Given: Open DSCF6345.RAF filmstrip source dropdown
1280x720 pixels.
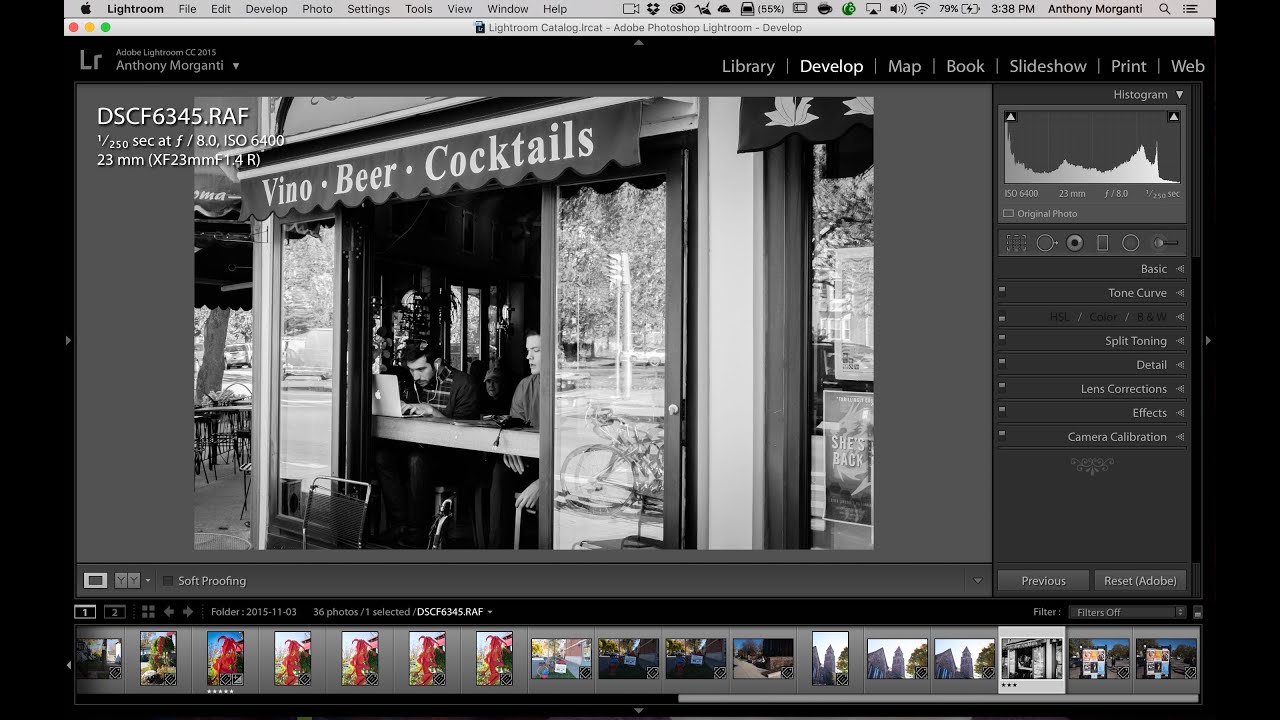Looking at the screenshot, I should click(x=490, y=612).
